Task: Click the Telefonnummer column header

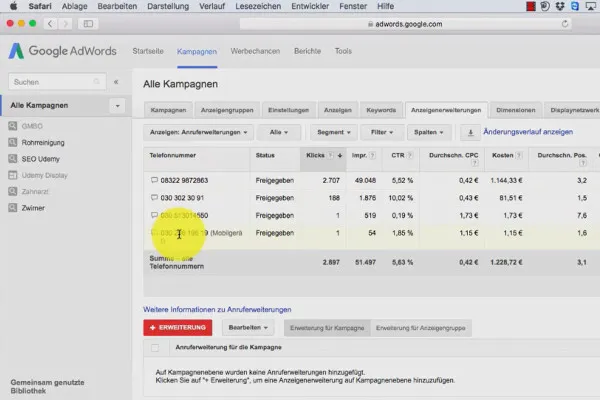Action: pyautogui.click(x=173, y=155)
